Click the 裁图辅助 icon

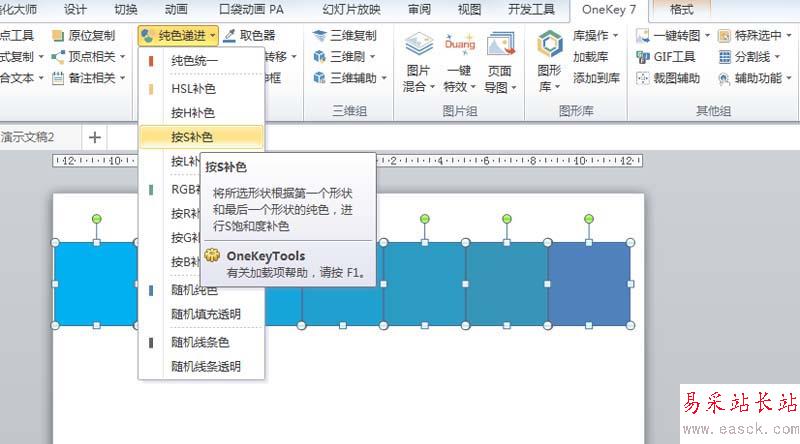[643, 78]
